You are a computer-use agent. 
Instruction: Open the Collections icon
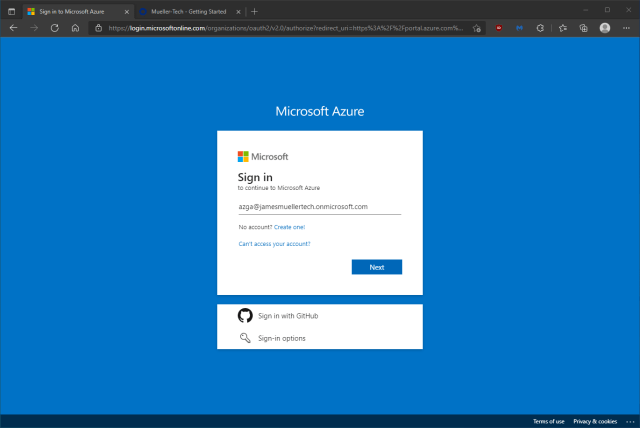click(x=584, y=28)
